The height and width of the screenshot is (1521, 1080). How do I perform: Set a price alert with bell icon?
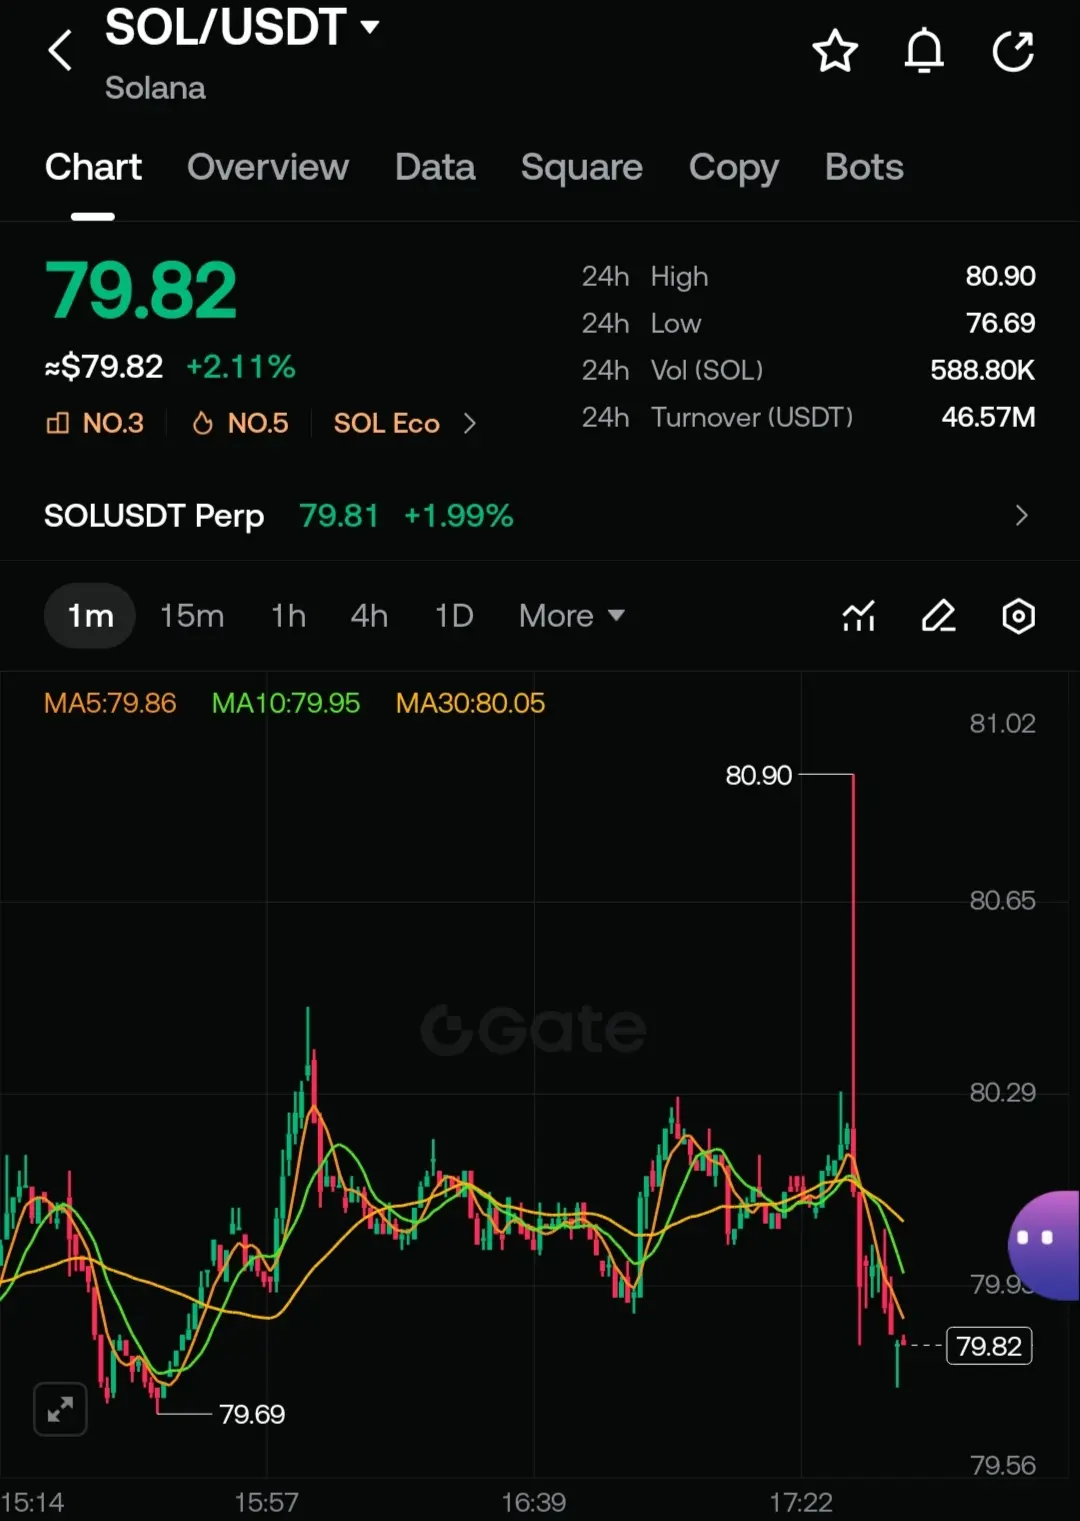click(x=924, y=51)
